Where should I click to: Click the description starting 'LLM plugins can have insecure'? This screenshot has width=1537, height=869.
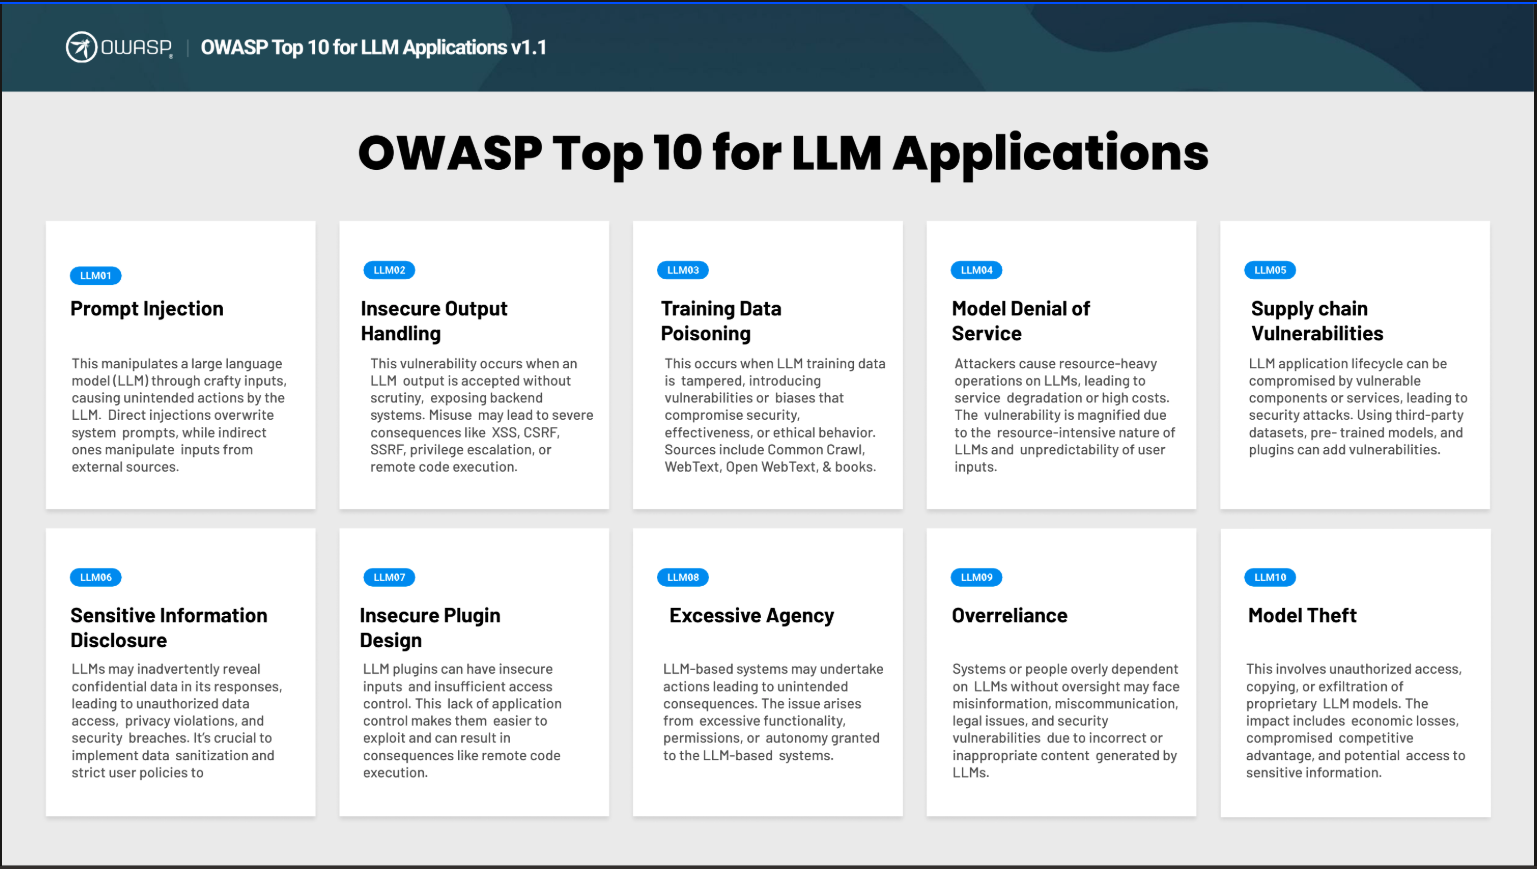[462, 721]
